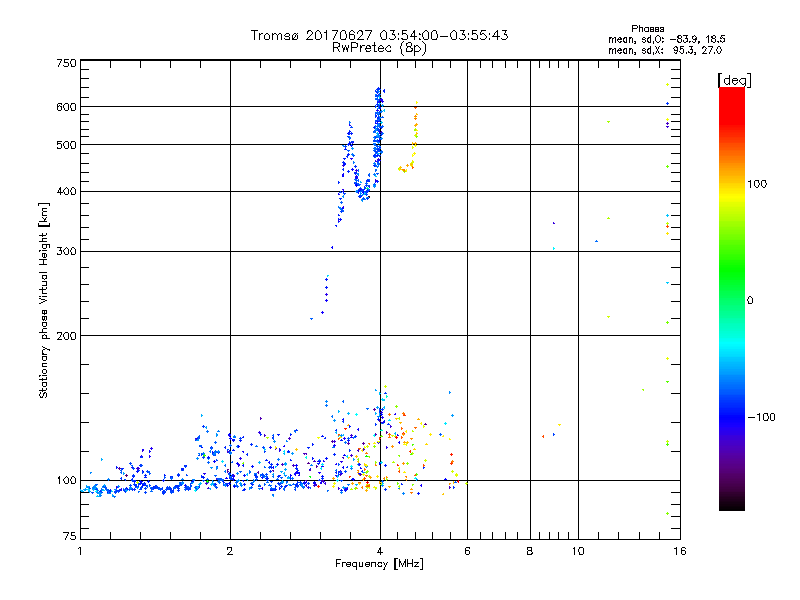Click the 'Stationary phase Virtual Height [km]' axis label
The image size is (800, 600).
point(44,300)
